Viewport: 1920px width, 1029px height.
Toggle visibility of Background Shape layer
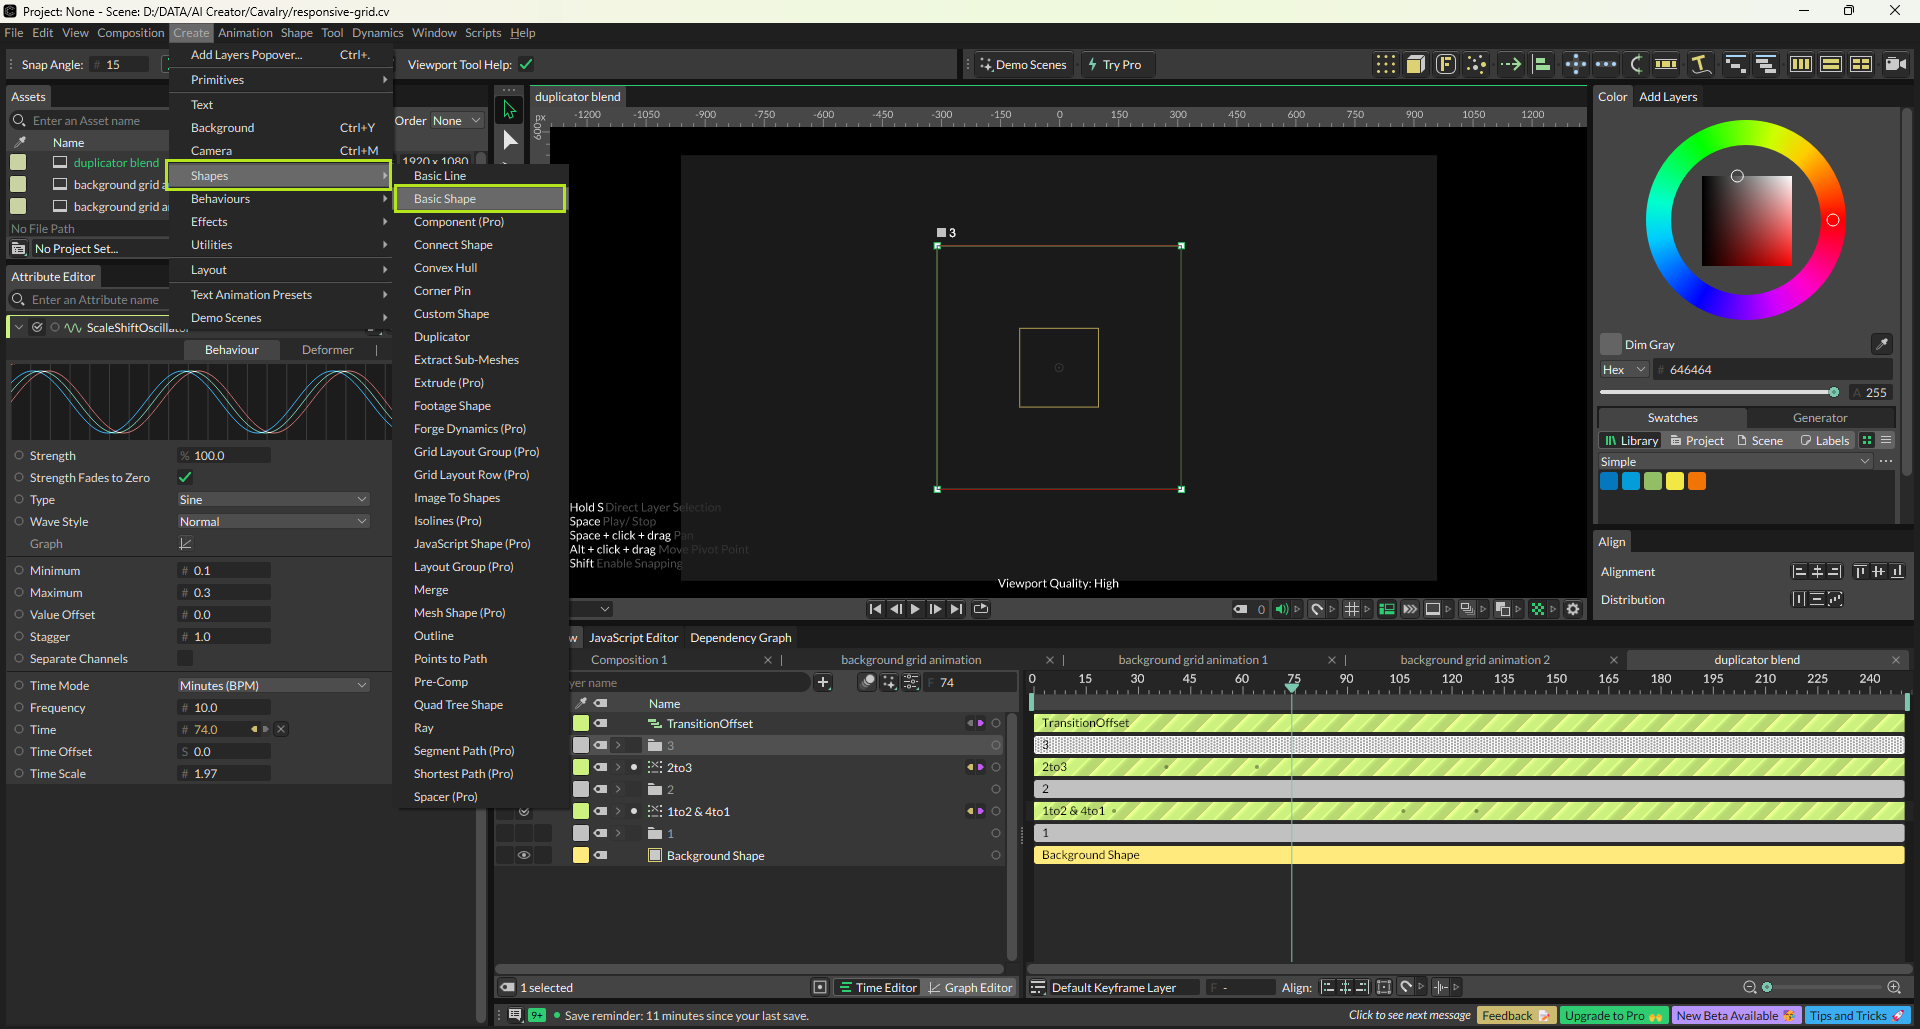point(523,855)
